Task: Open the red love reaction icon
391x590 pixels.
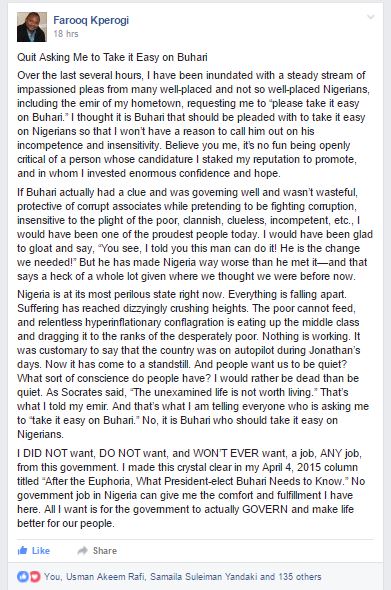Action: tap(35, 576)
